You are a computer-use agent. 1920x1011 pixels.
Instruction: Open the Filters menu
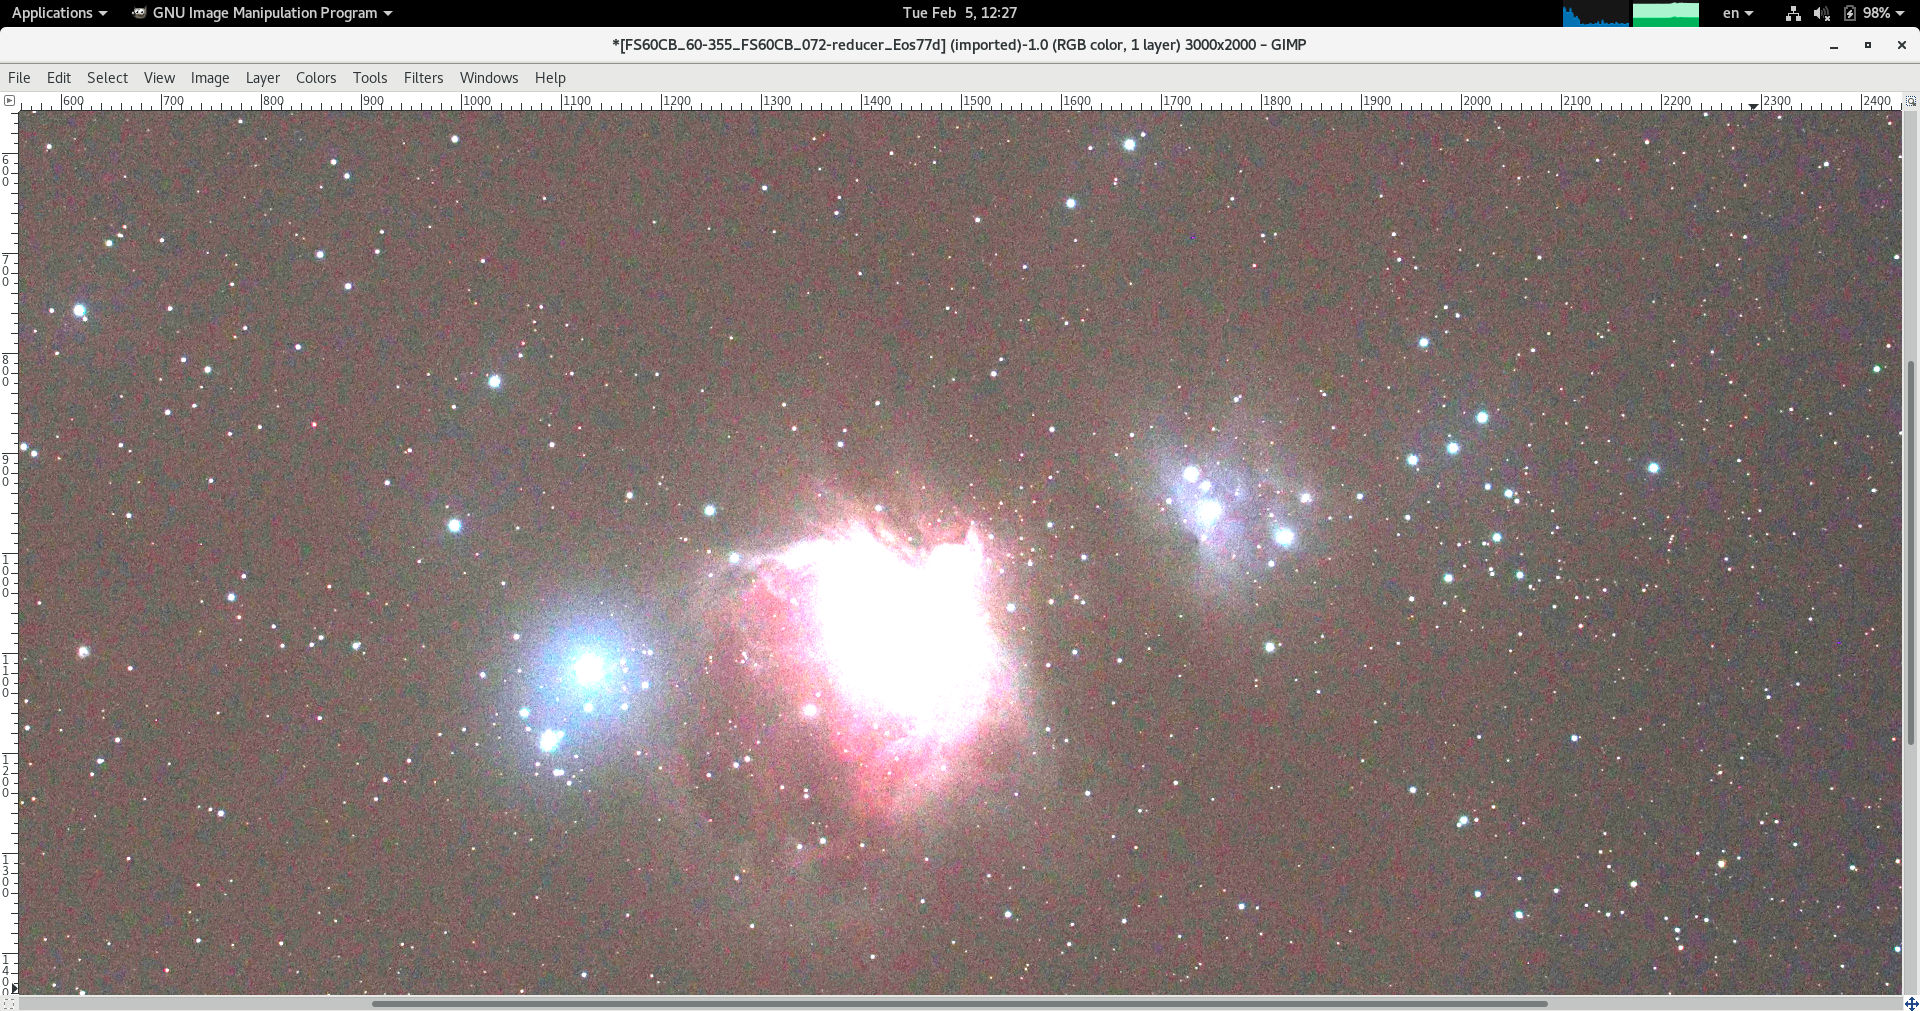pyautogui.click(x=423, y=77)
